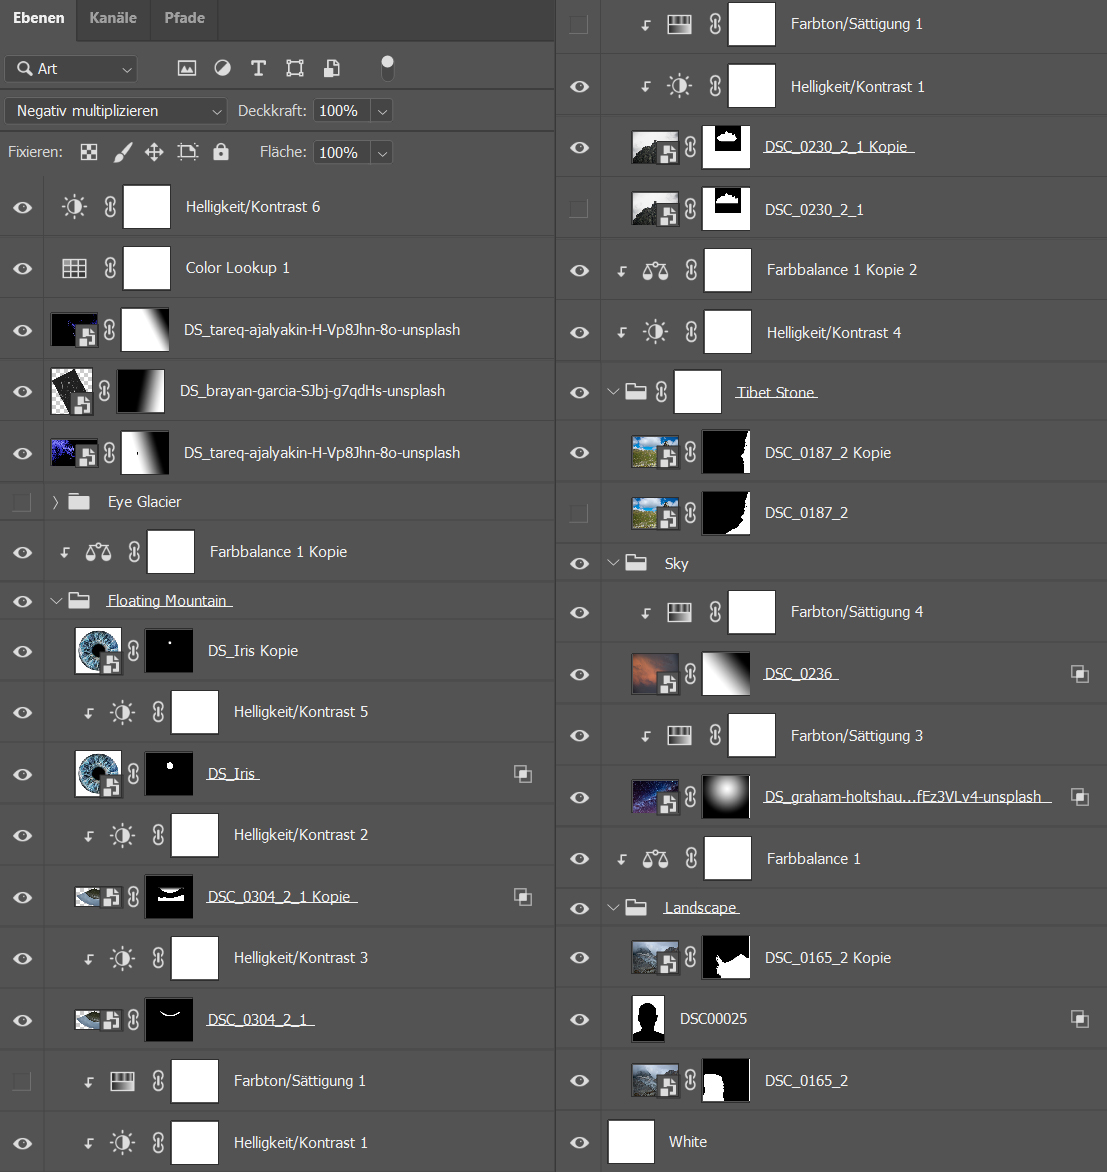Click the lock position move icon
The image size is (1107, 1172).
point(154,152)
